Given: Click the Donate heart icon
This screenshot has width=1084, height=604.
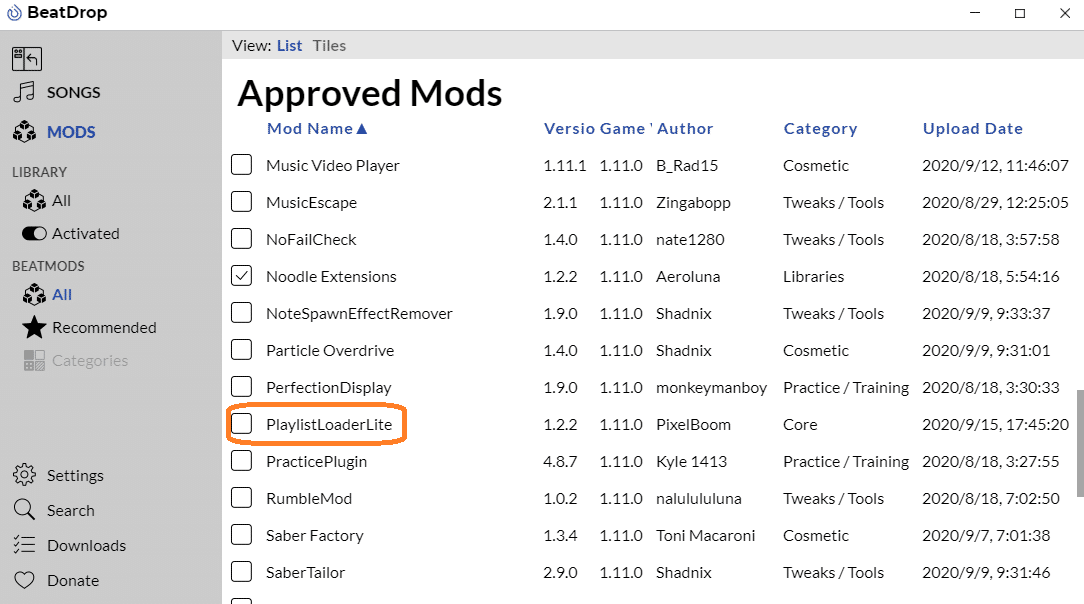Looking at the screenshot, I should tap(24, 580).
